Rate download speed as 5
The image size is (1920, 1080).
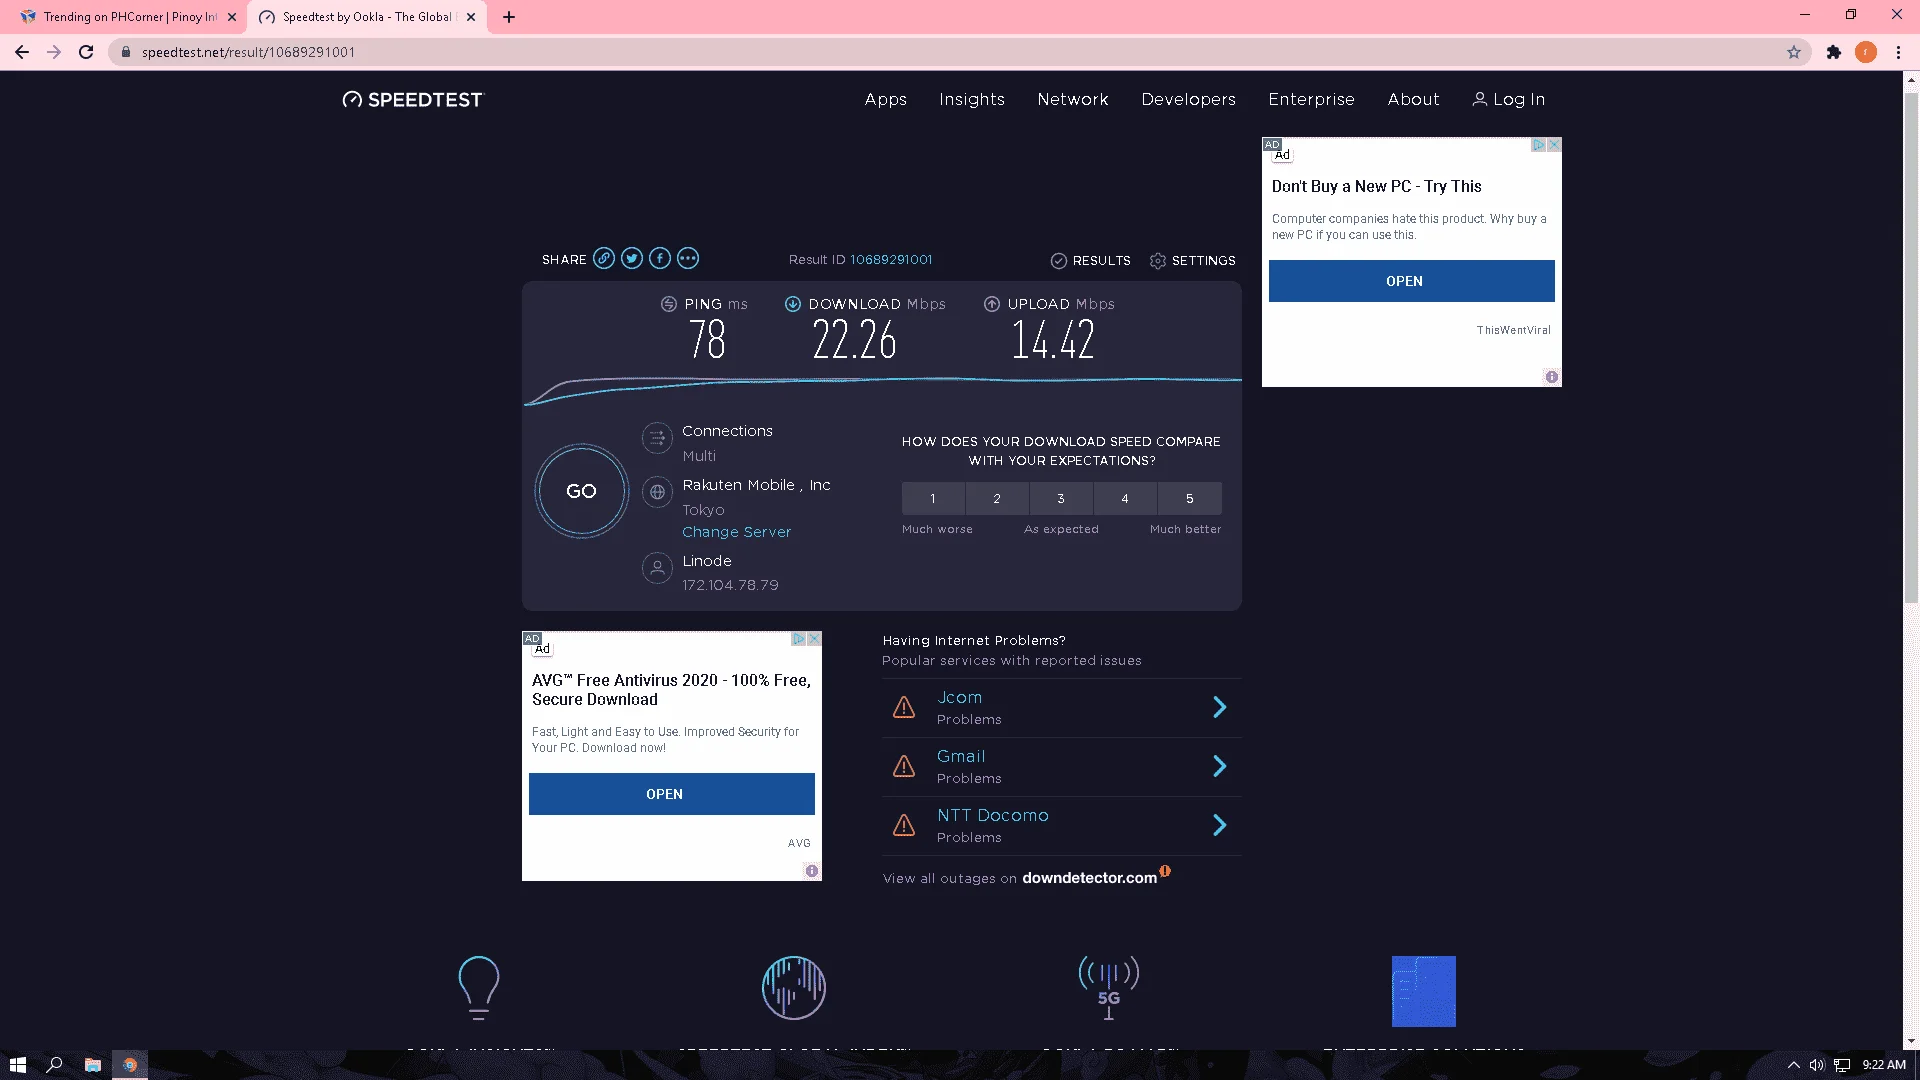[1190, 499]
